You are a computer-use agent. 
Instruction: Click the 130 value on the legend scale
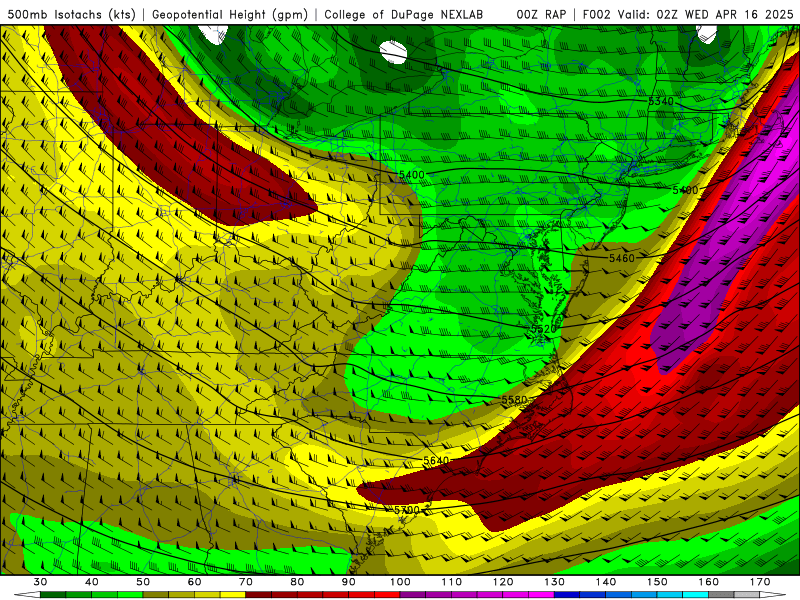[x=555, y=582]
